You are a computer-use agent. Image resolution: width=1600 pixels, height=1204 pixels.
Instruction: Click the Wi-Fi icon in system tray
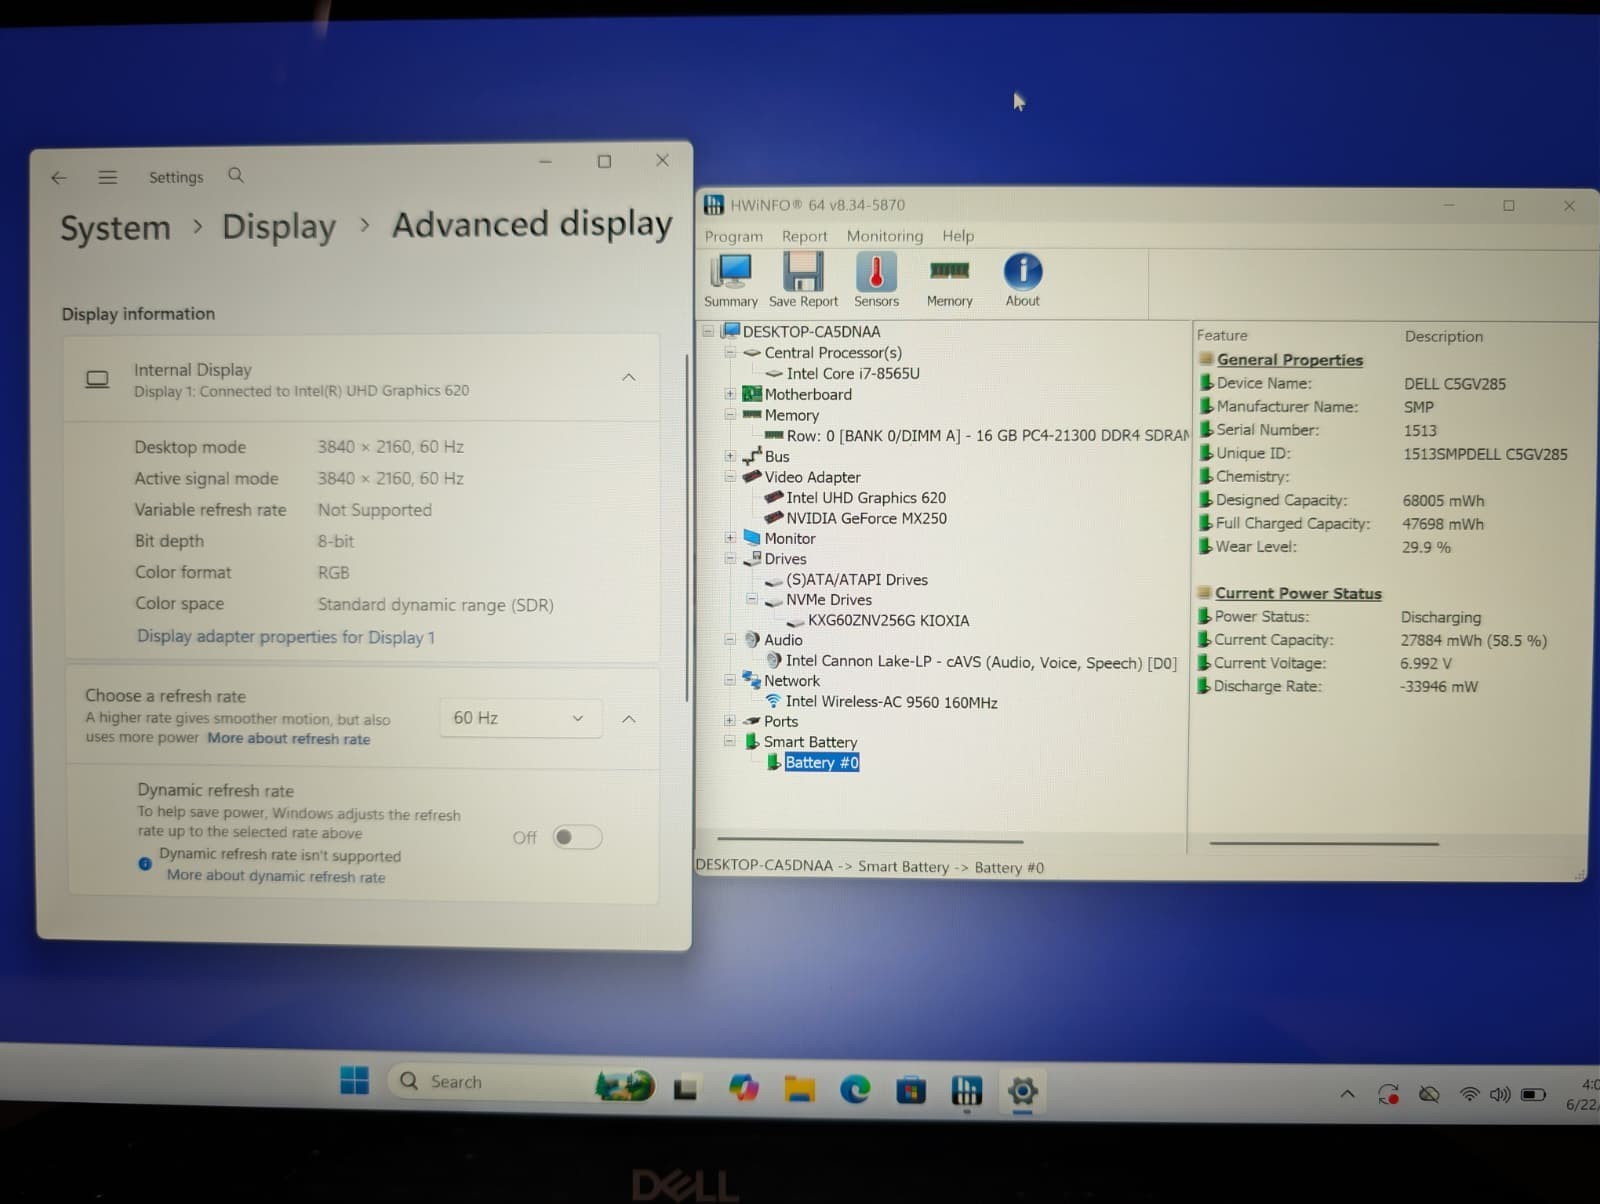[x=1469, y=1094]
